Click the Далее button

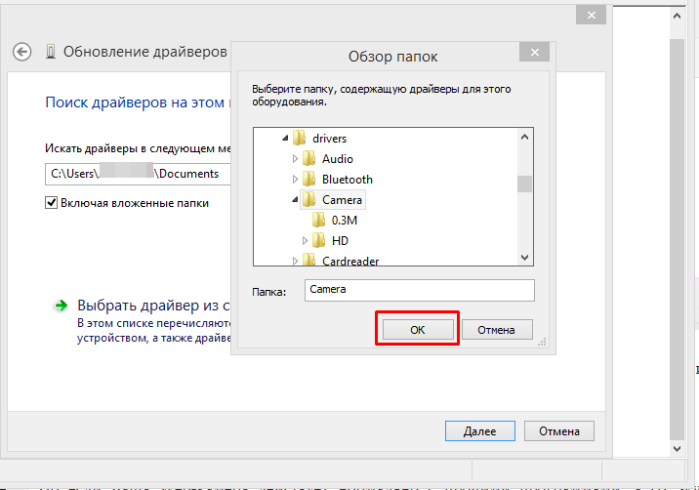[480, 431]
